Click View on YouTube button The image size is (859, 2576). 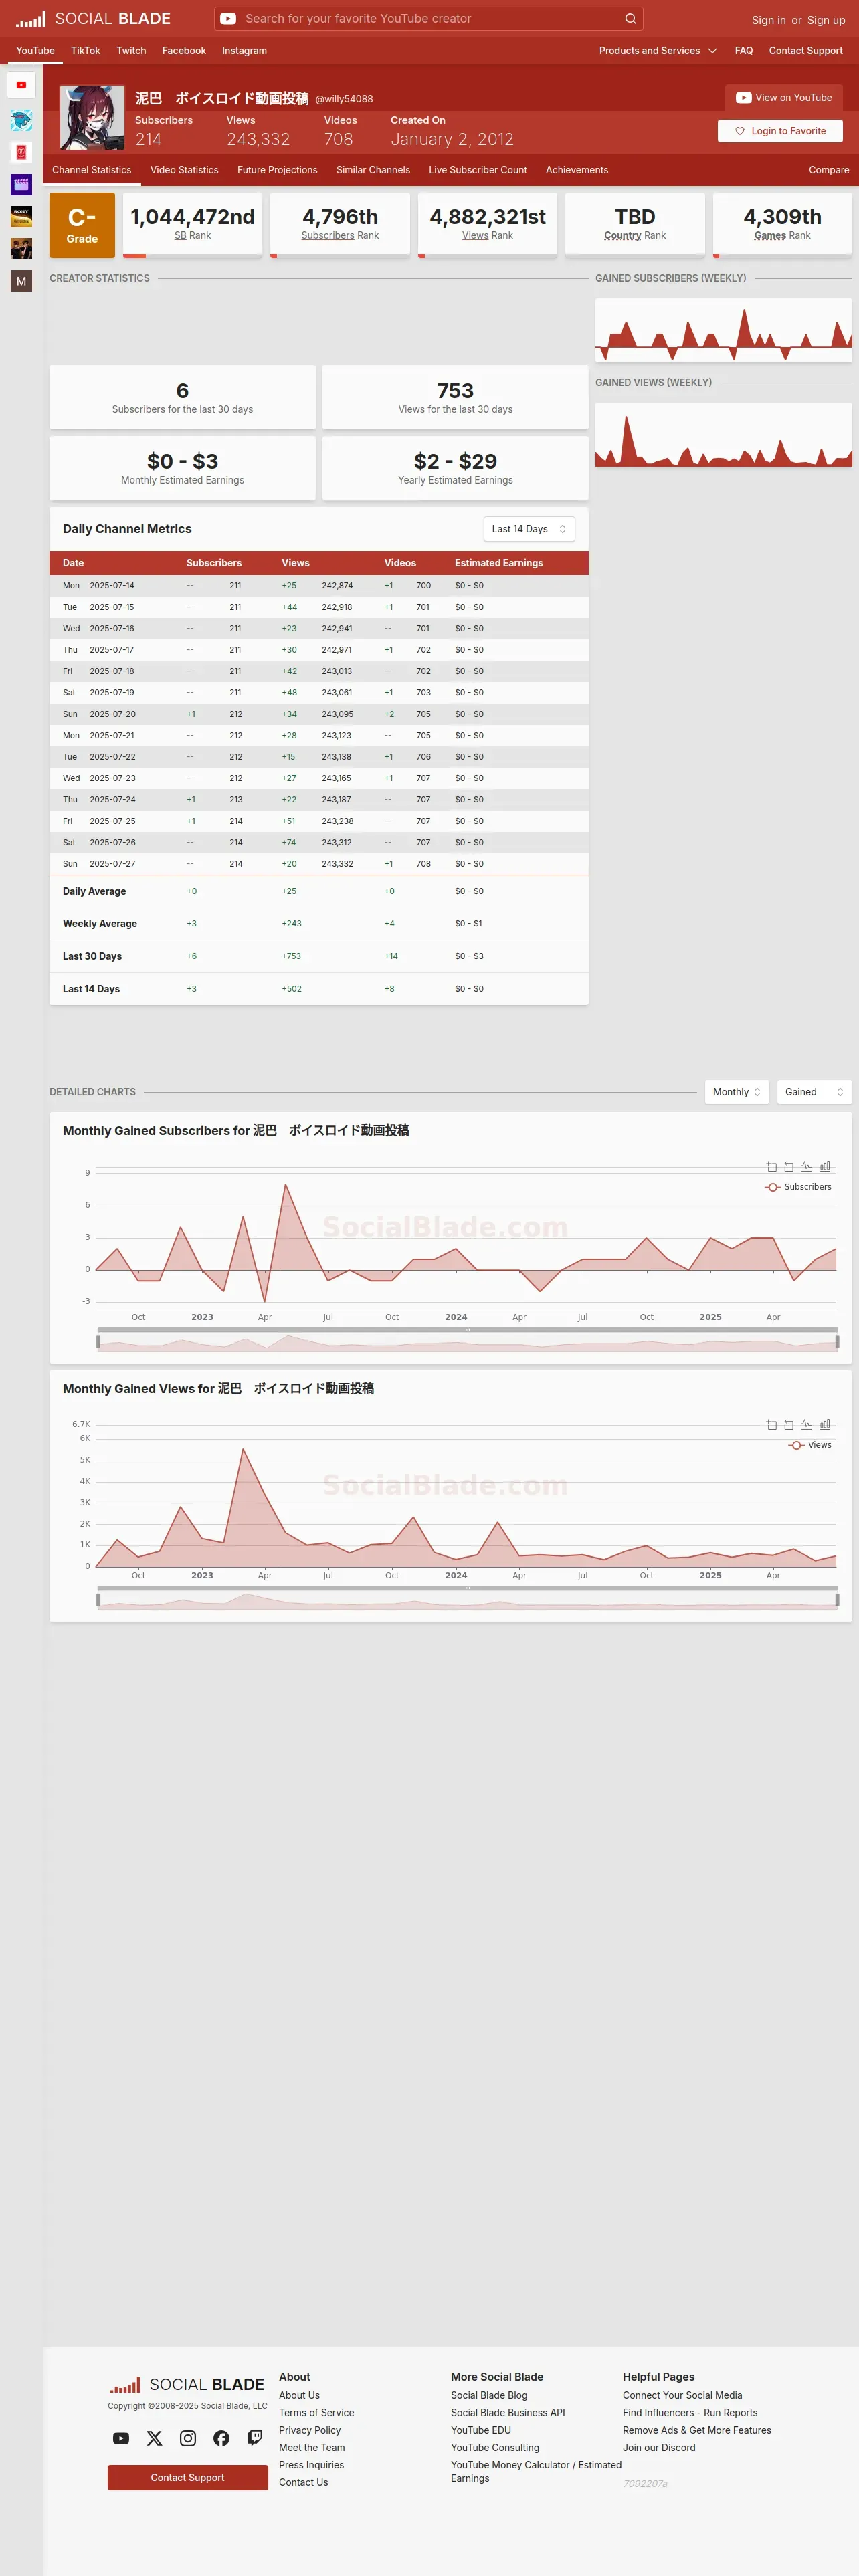784,97
